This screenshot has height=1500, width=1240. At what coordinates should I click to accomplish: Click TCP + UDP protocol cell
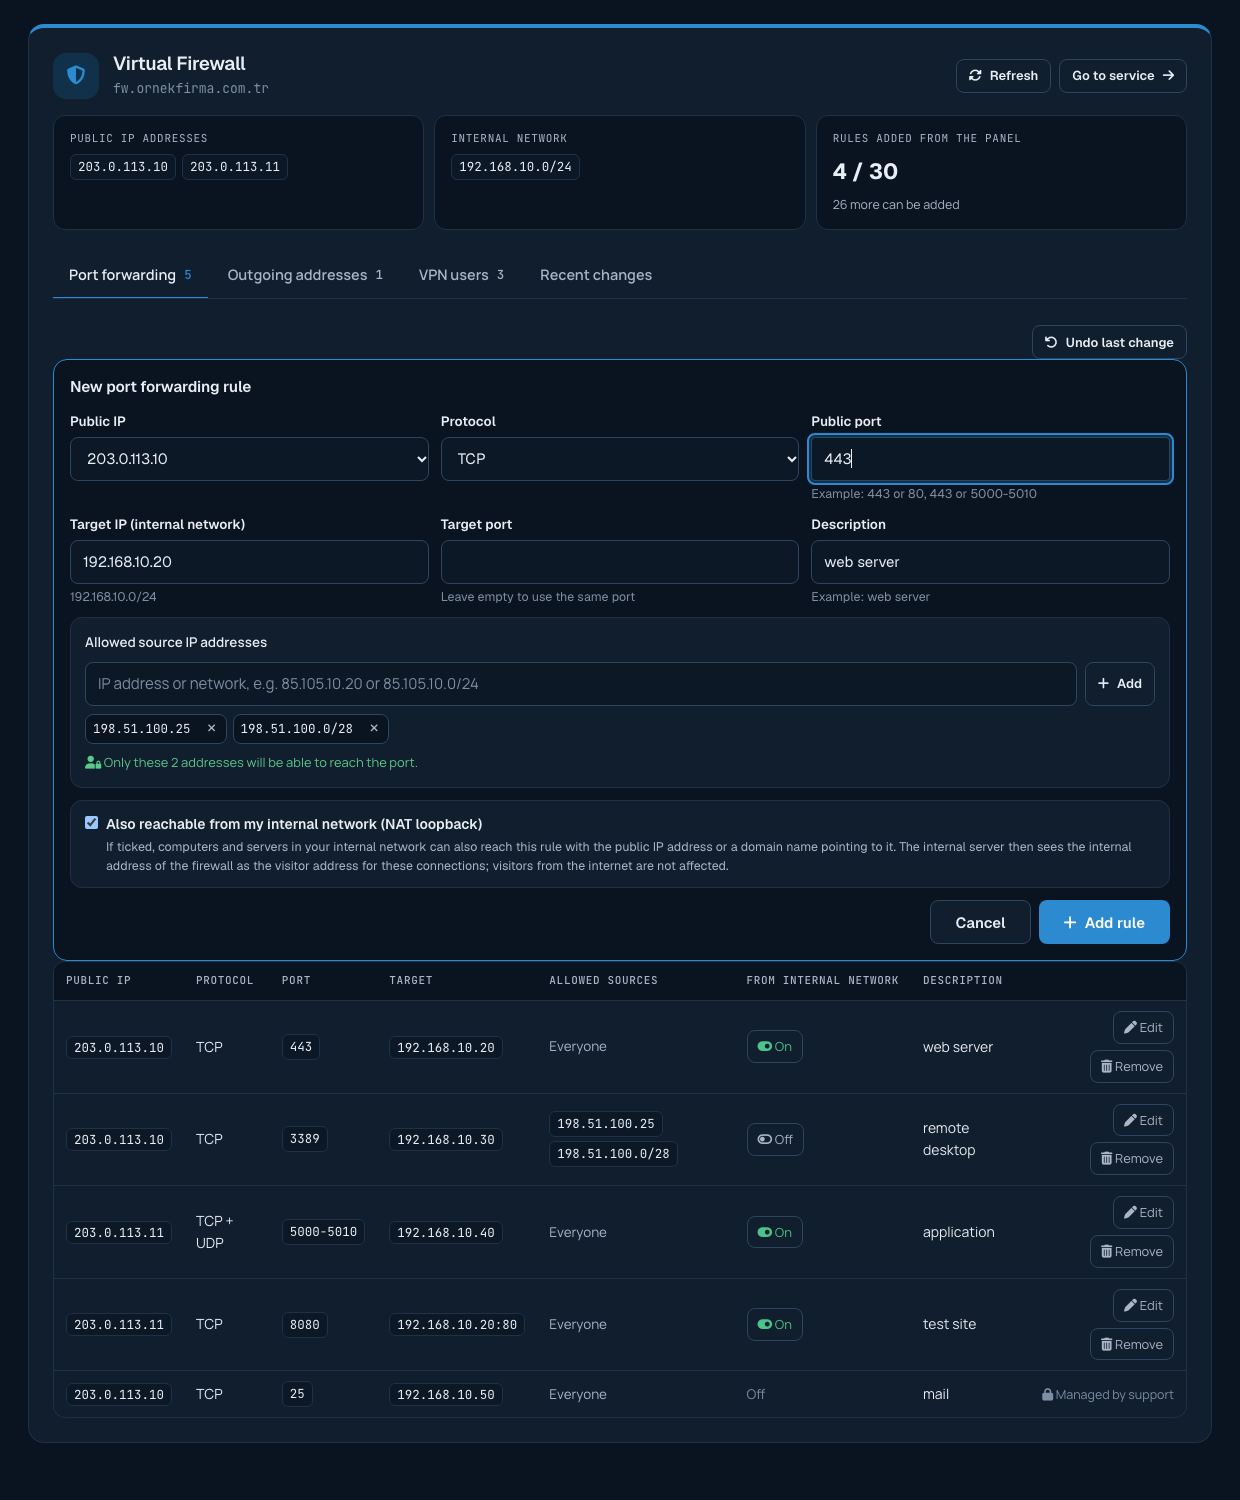[215, 1232]
